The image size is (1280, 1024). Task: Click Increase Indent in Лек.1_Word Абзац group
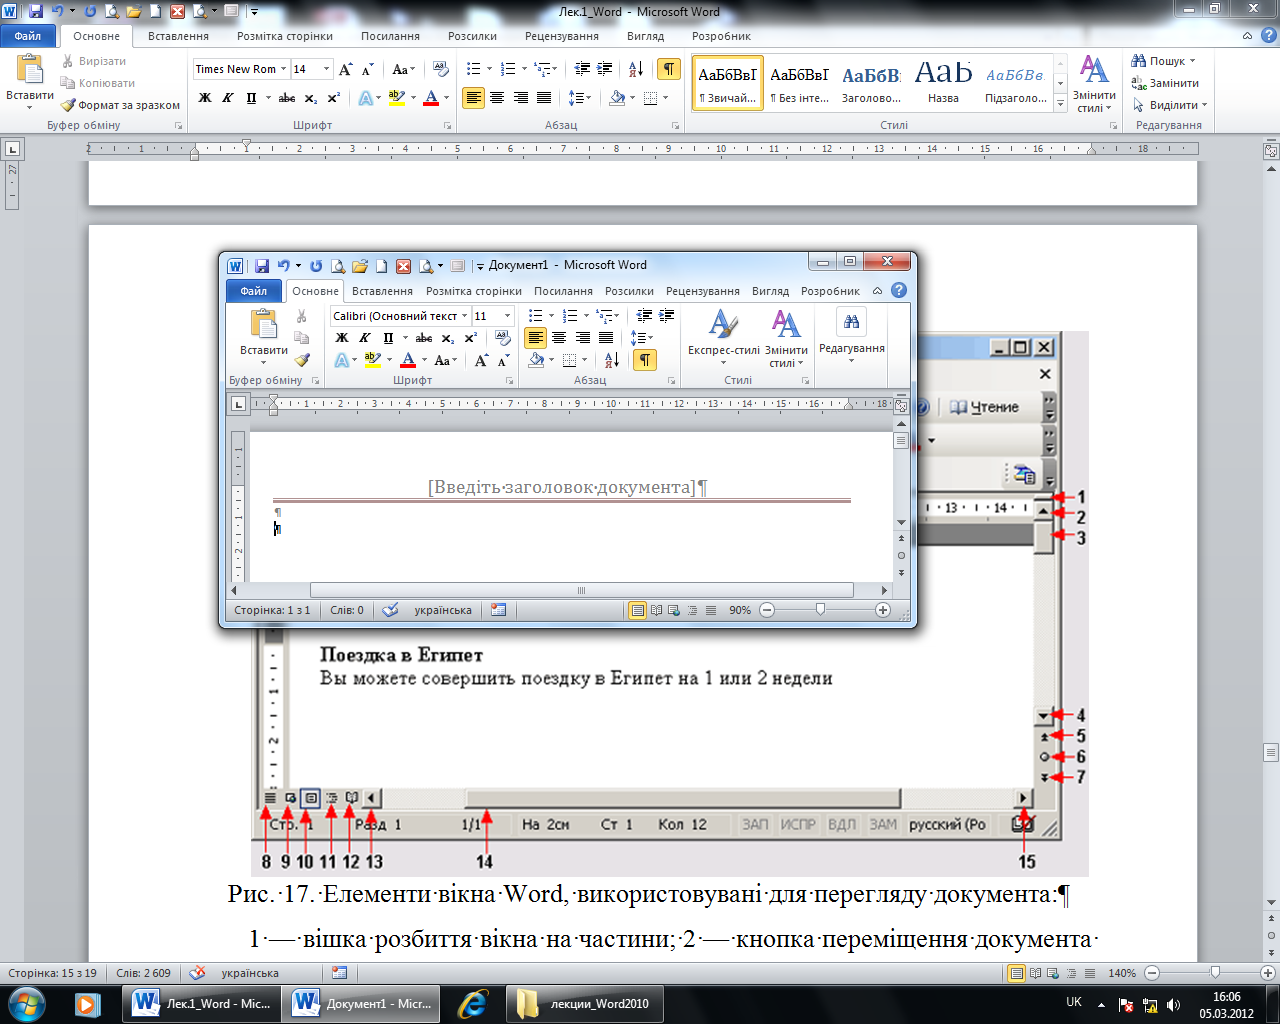pyautogui.click(x=604, y=69)
